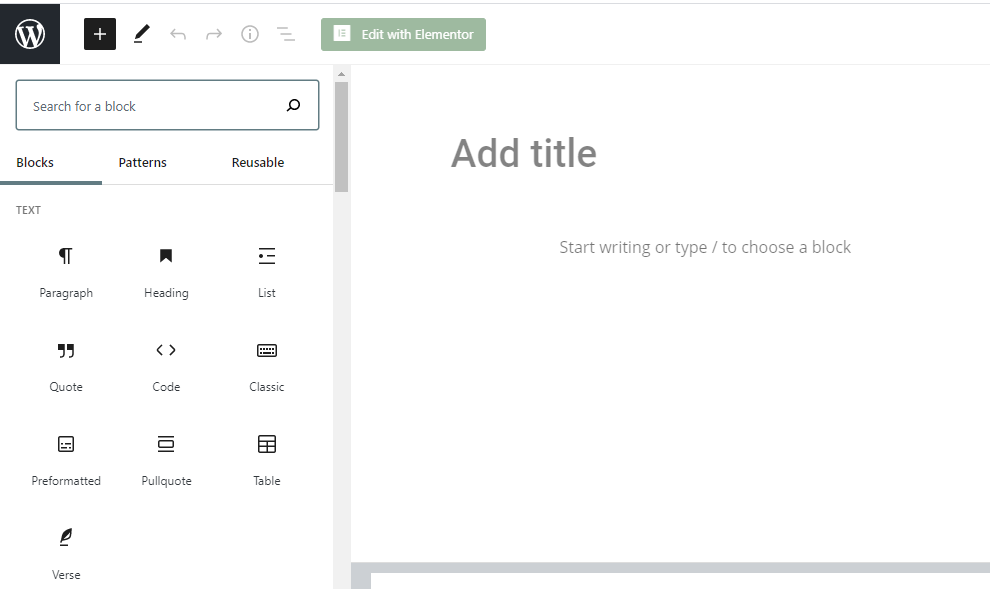990x589 pixels.
Task: Insert a Verse block
Action: click(66, 555)
